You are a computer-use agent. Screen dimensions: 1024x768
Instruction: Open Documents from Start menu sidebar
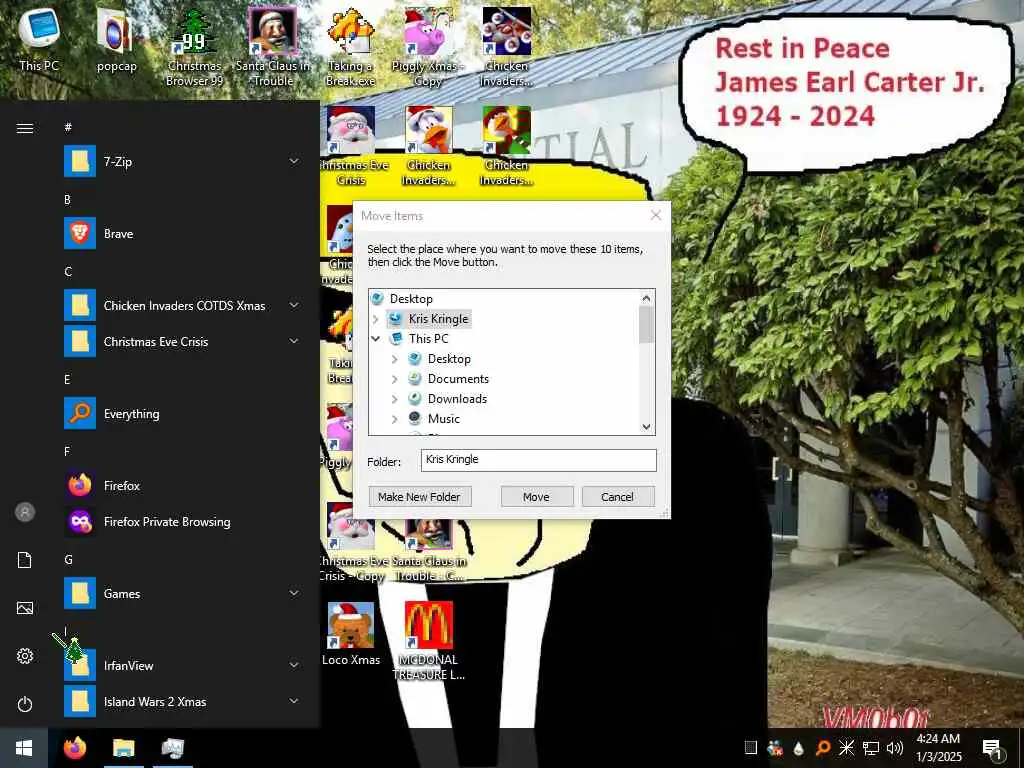coord(25,560)
